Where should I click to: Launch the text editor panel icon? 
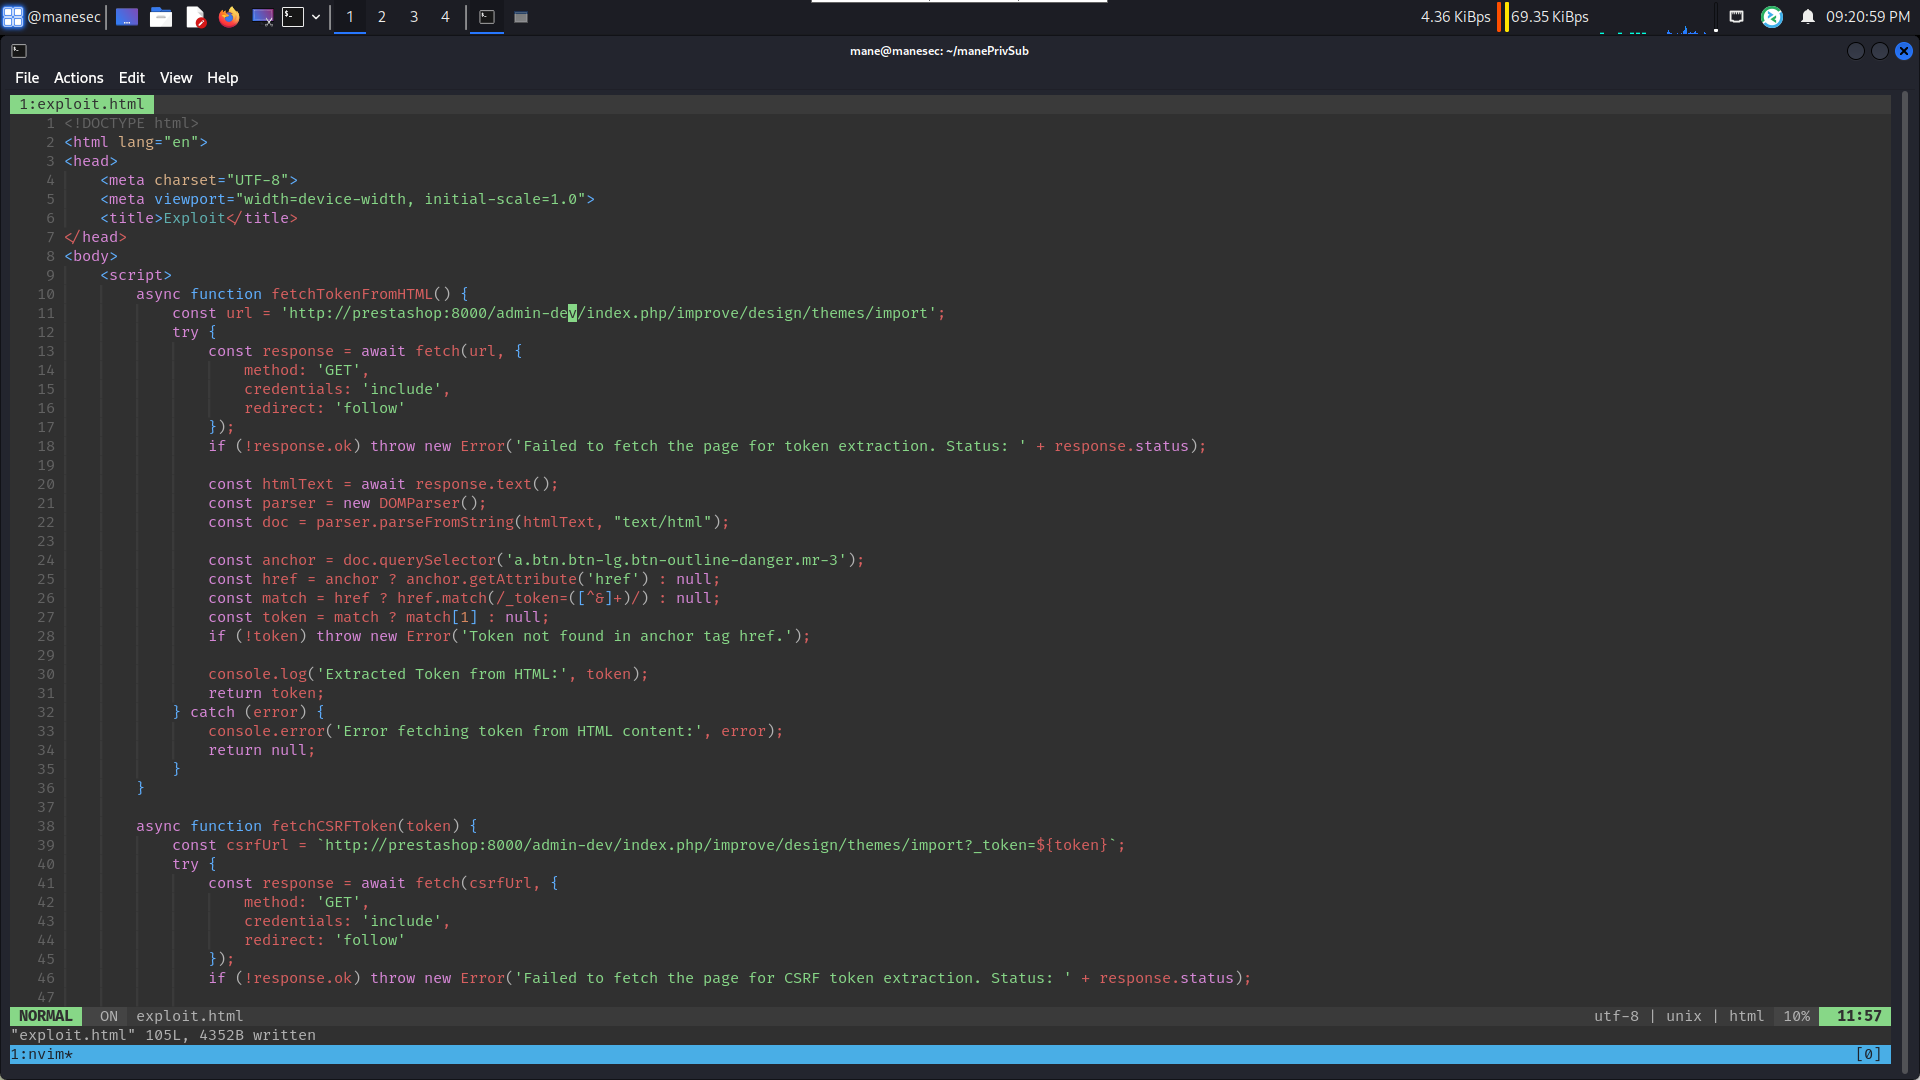(196, 17)
